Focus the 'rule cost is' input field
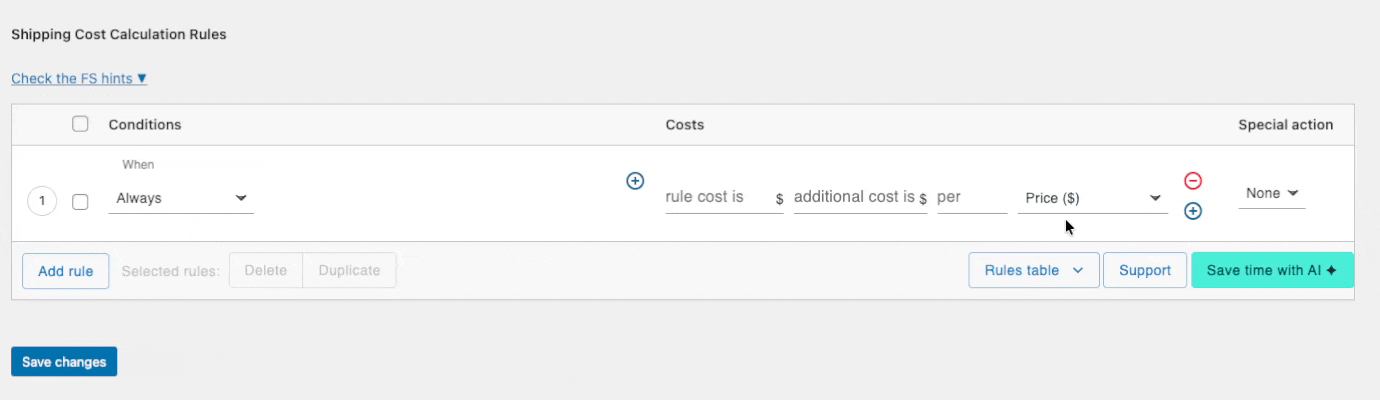Screen dimensions: 1380x400 tap(718, 198)
